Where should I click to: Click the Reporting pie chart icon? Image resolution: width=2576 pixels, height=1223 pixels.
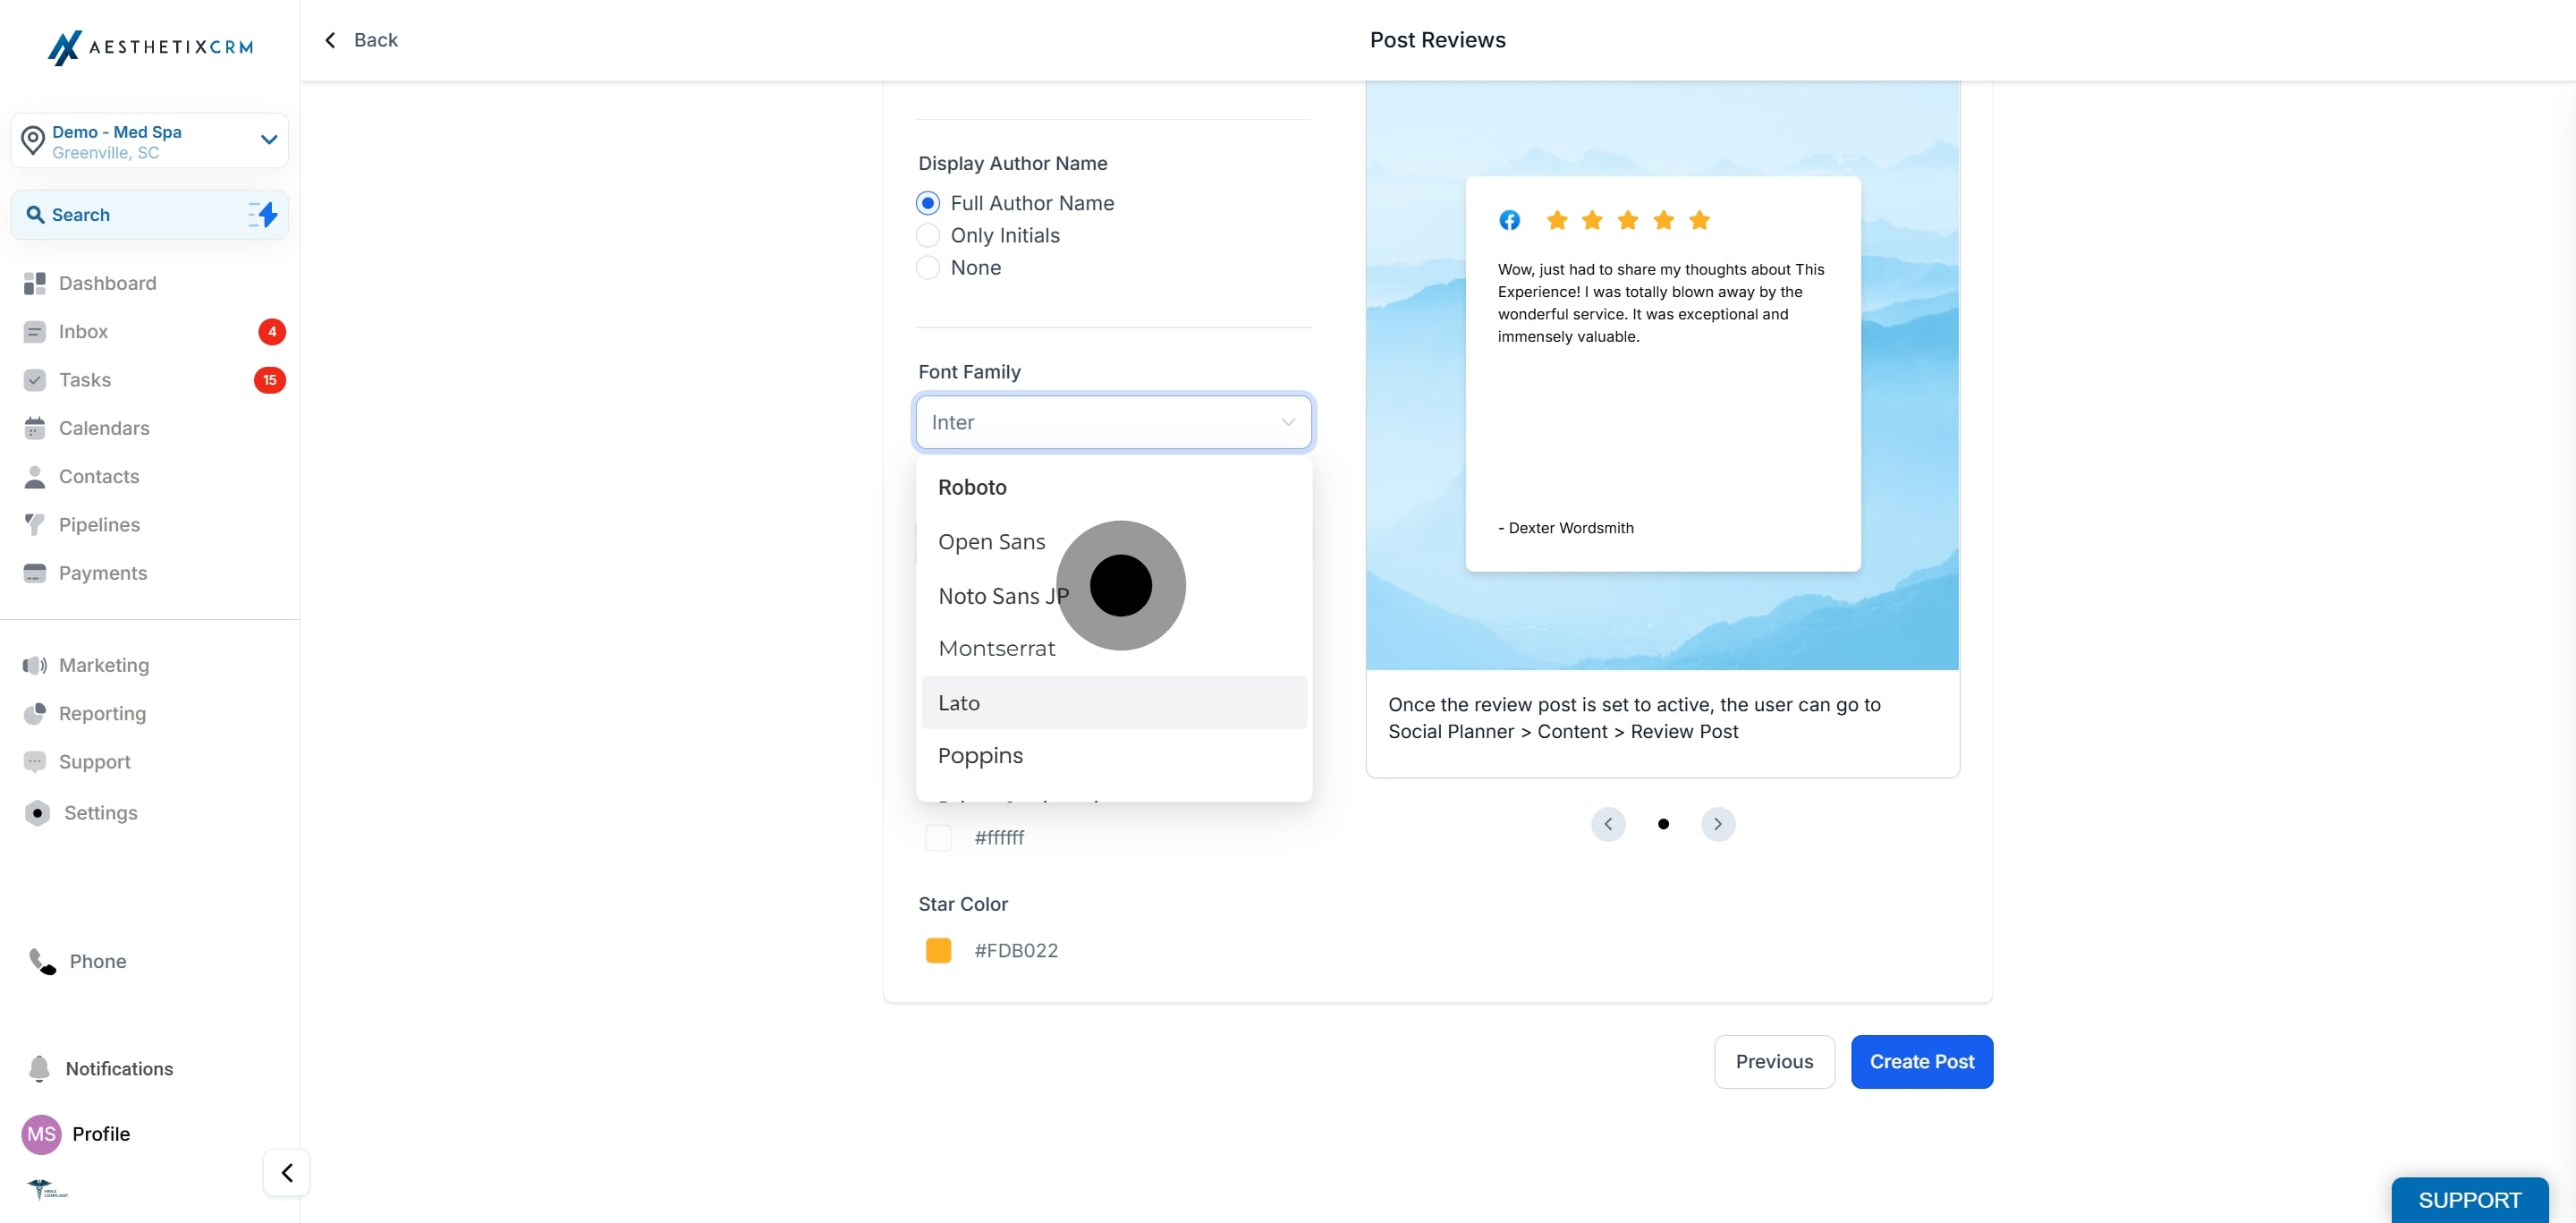pyautogui.click(x=35, y=713)
